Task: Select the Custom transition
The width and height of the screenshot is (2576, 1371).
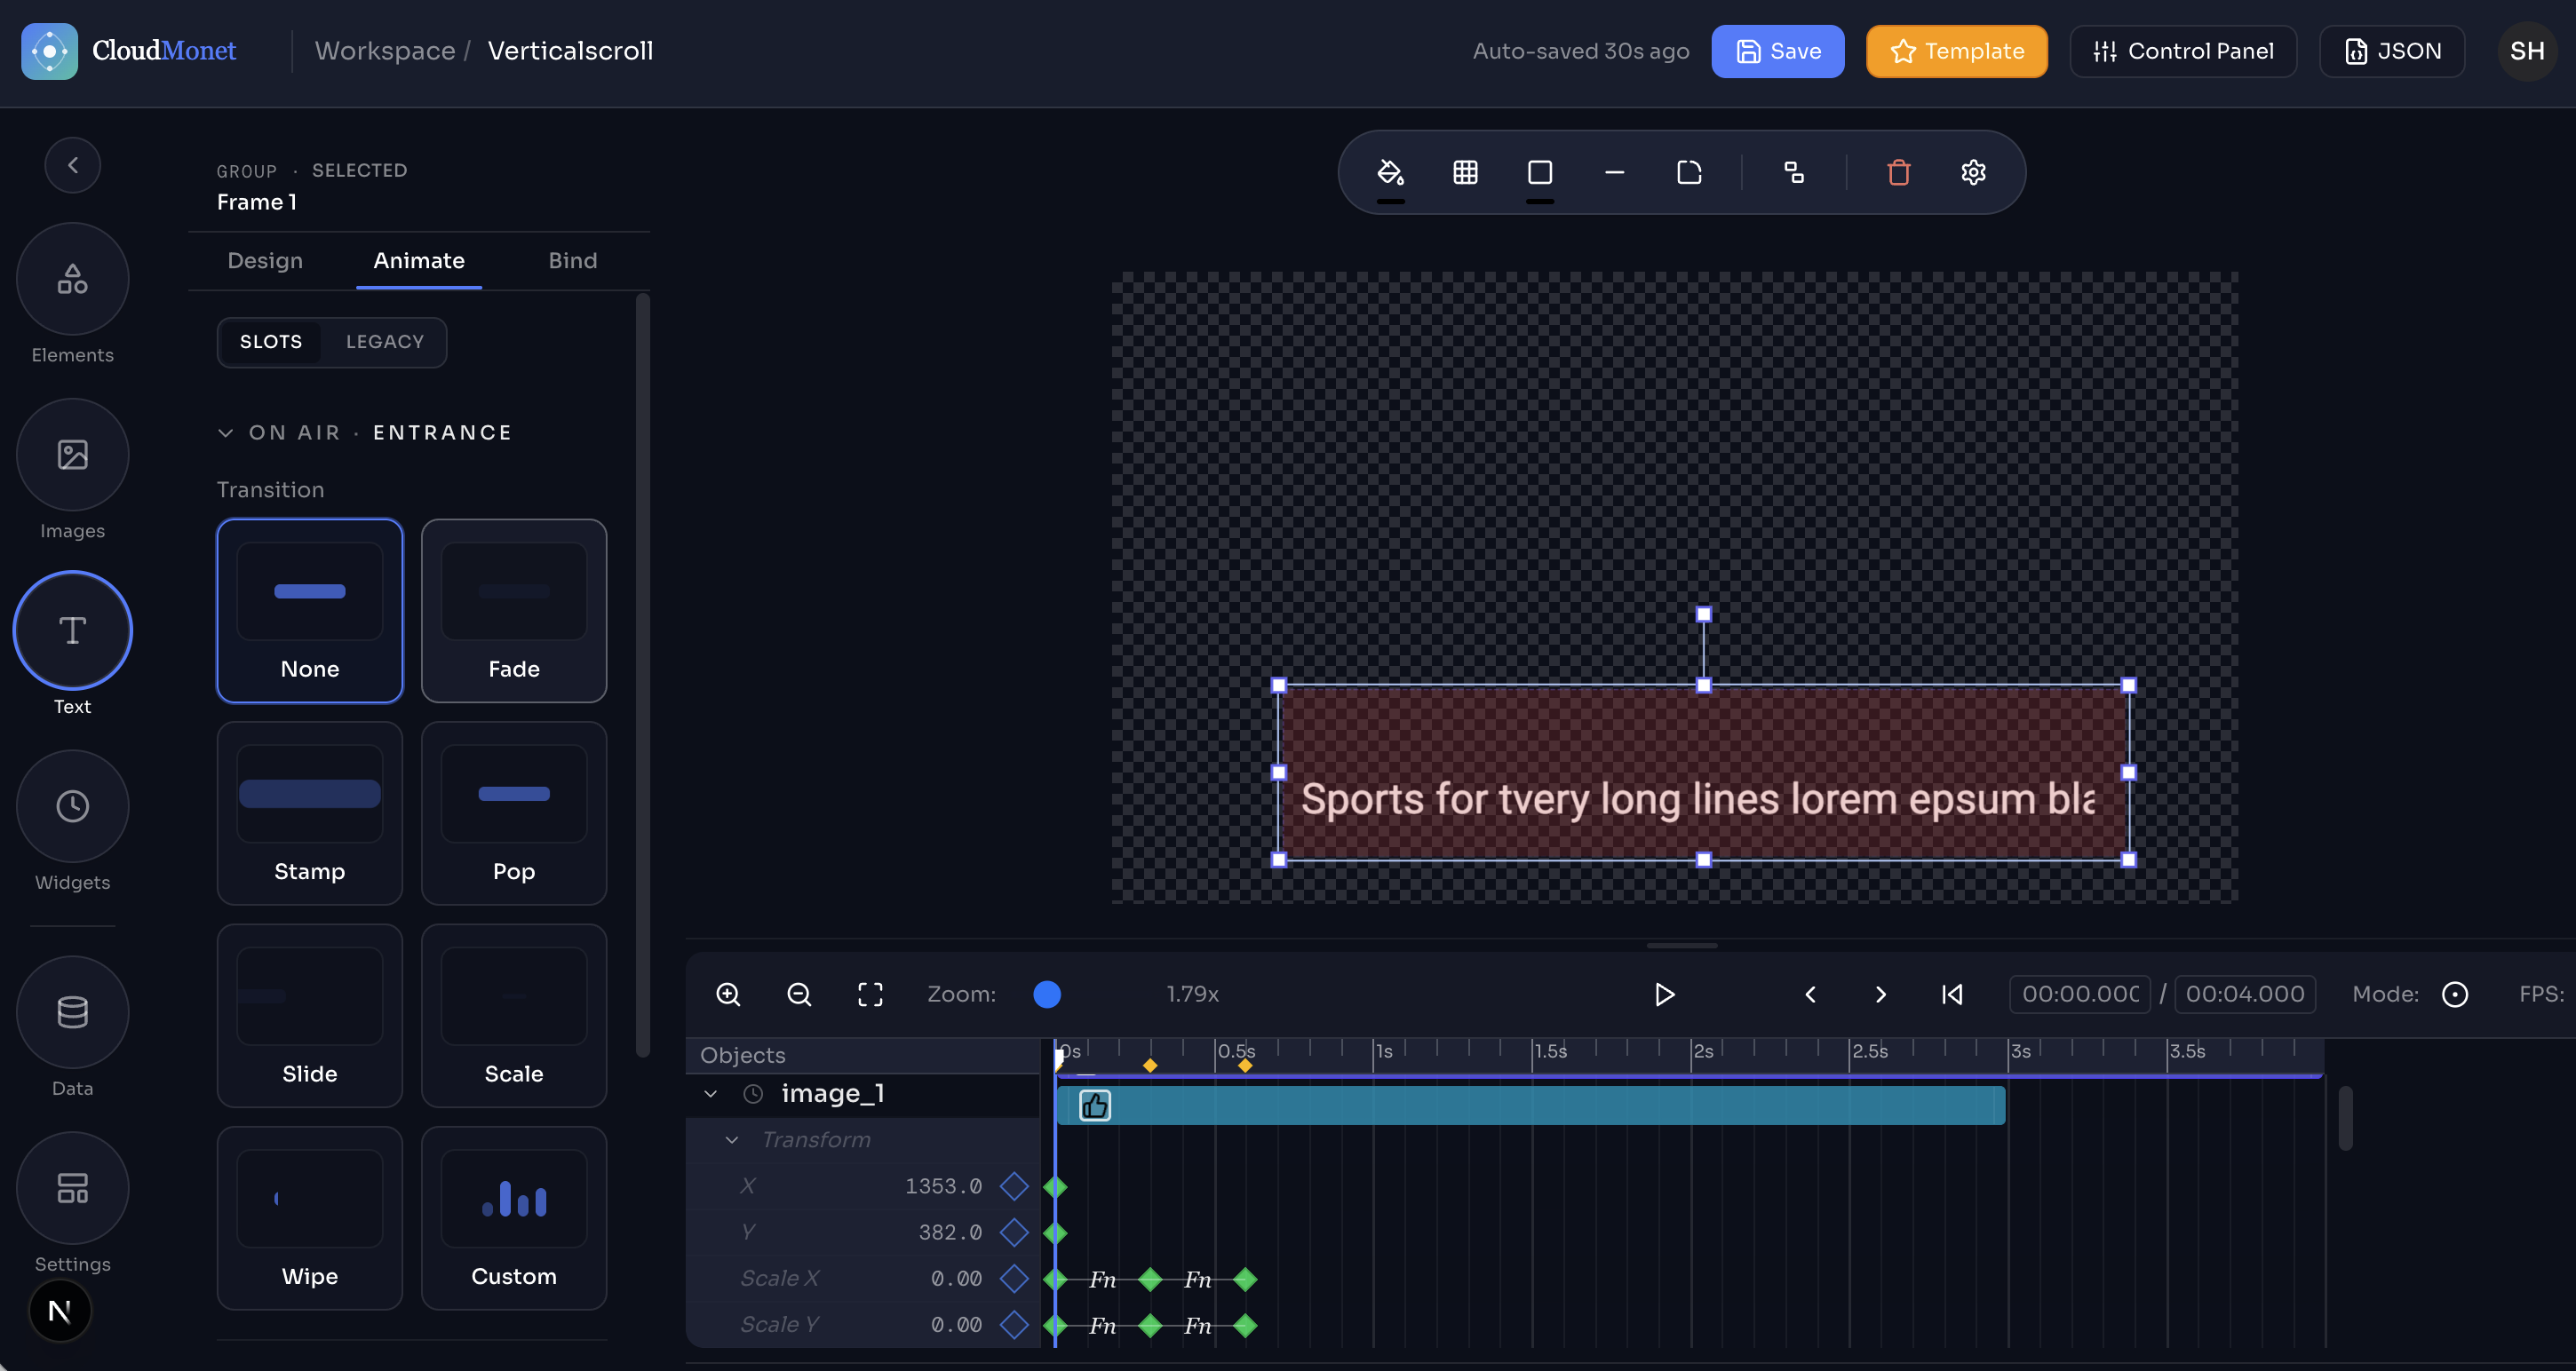Action: (514, 1218)
